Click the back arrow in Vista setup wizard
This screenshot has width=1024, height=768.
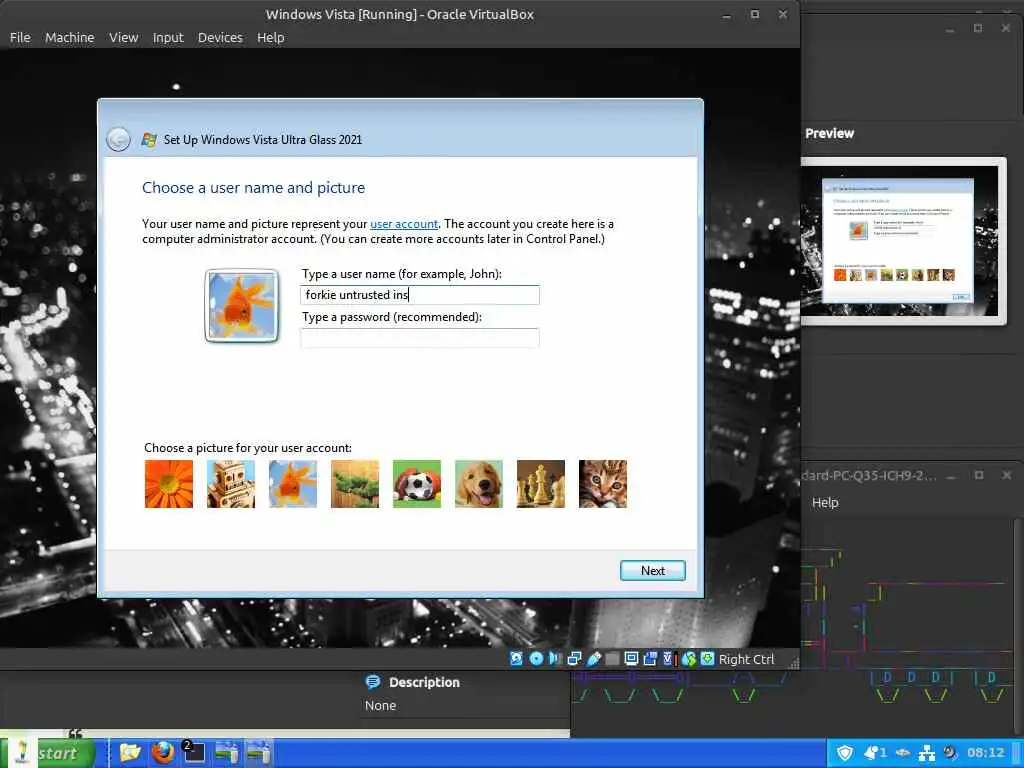tap(118, 139)
